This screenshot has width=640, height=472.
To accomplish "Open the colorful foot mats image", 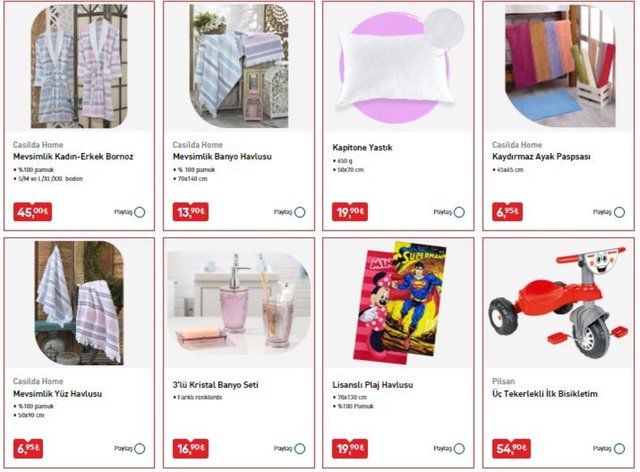I will pos(560,66).
